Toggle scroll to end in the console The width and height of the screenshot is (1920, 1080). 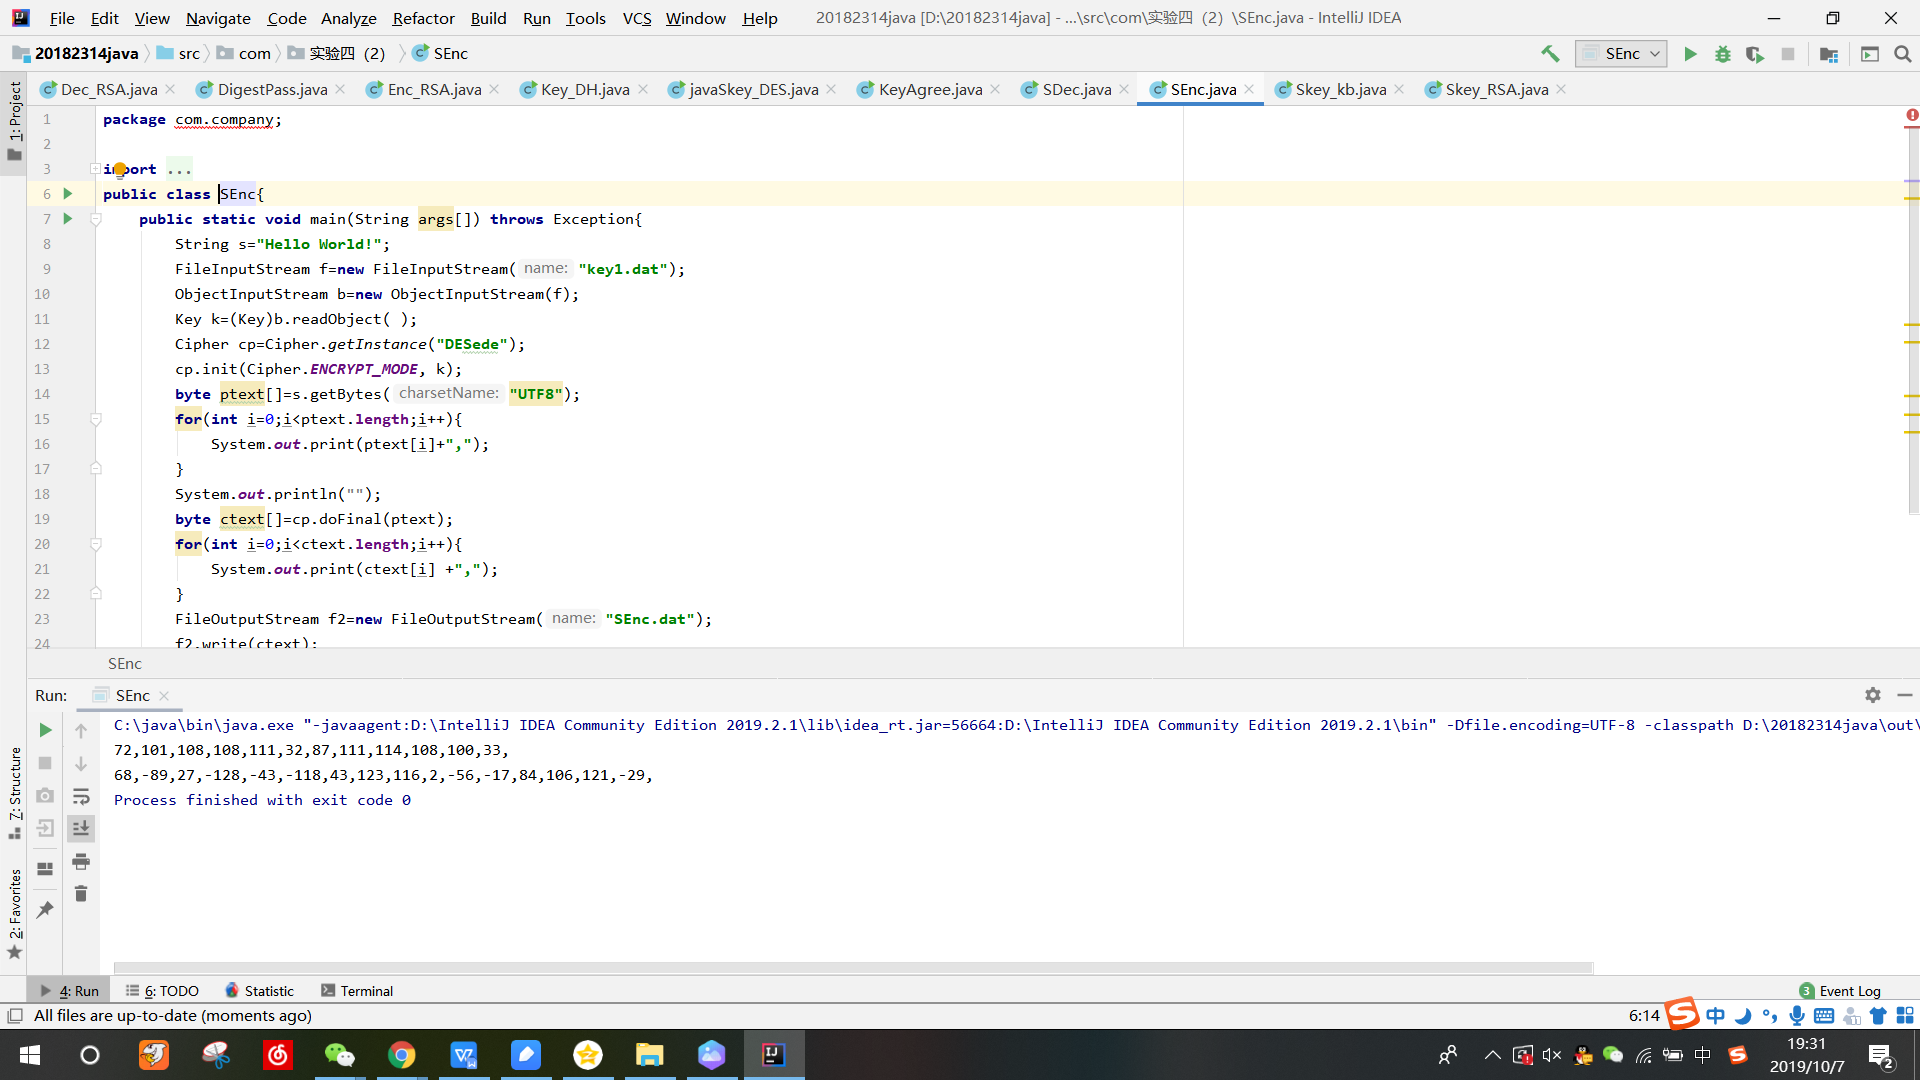[81, 828]
